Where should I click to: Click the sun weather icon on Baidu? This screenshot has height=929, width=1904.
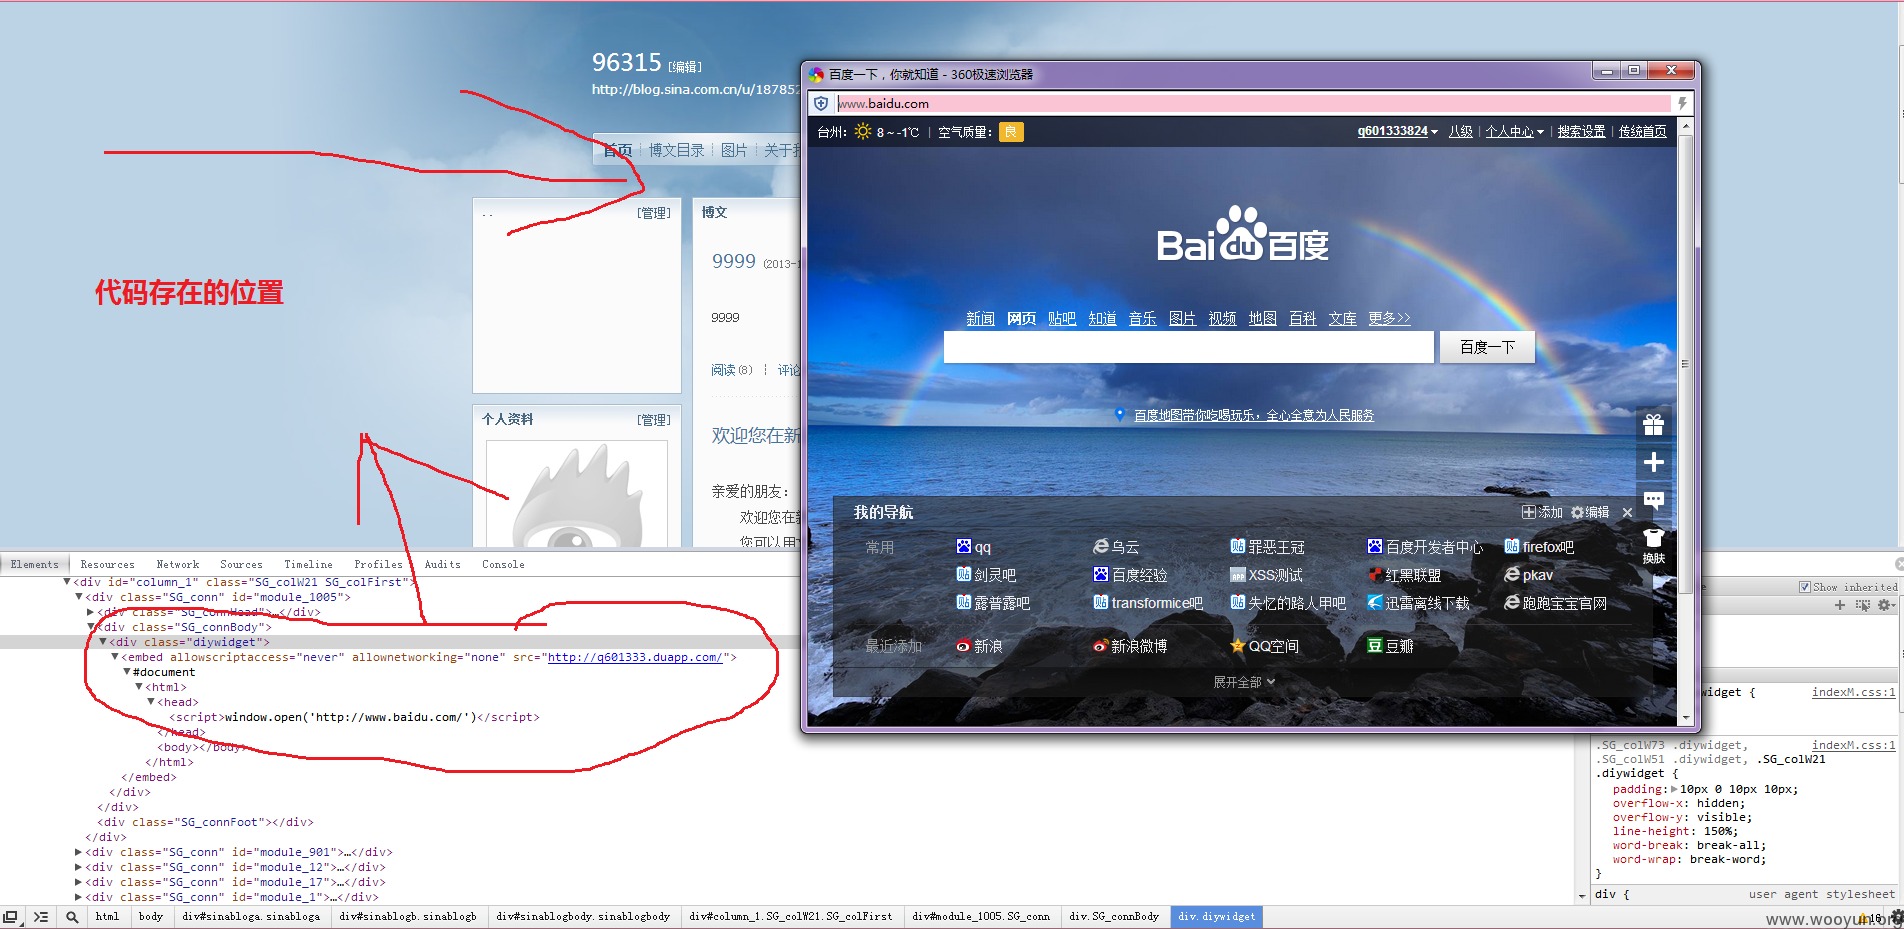click(x=862, y=131)
